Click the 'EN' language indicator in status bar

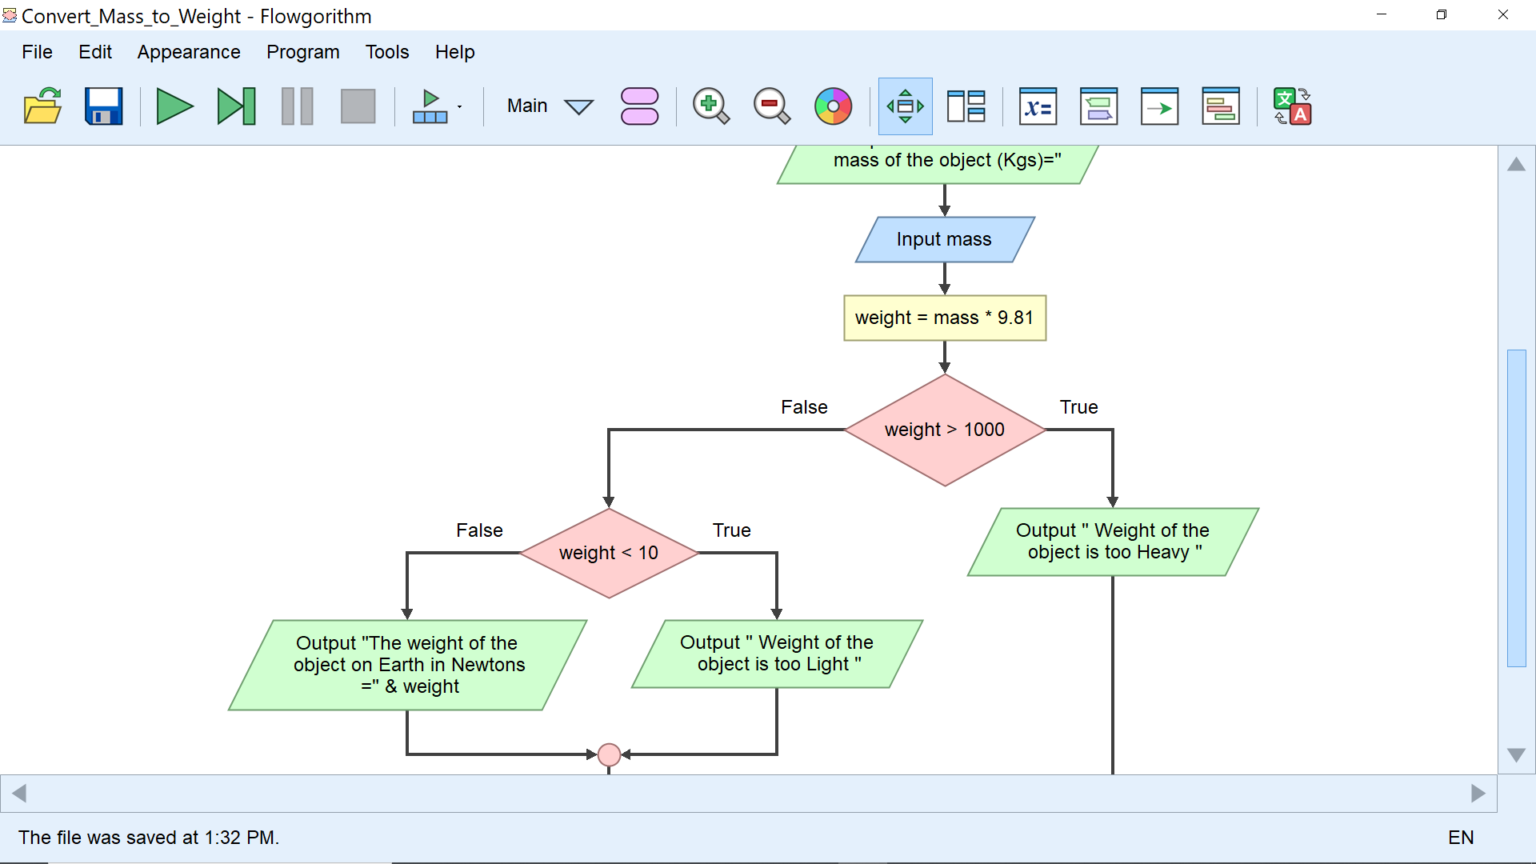click(x=1461, y=838)
